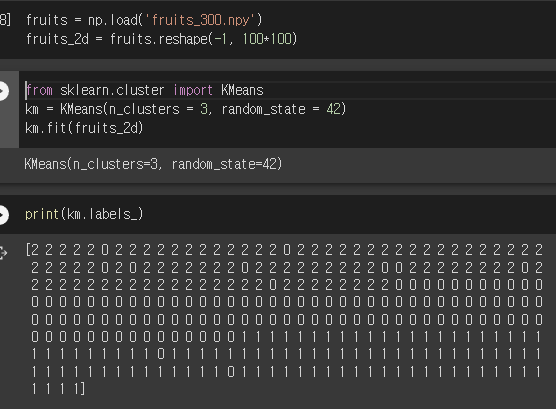Click the cell execution count ending in 8]
556x409 pixels.
[x=5, y=20]
